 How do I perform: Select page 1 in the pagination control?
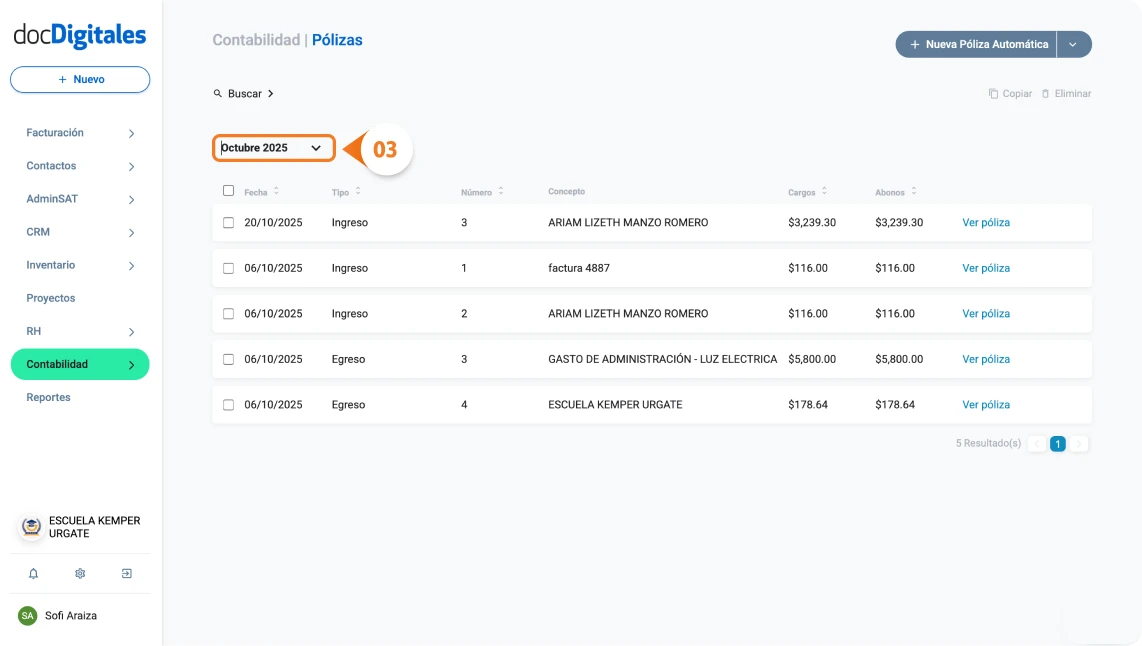click(x=1058, y=443)
